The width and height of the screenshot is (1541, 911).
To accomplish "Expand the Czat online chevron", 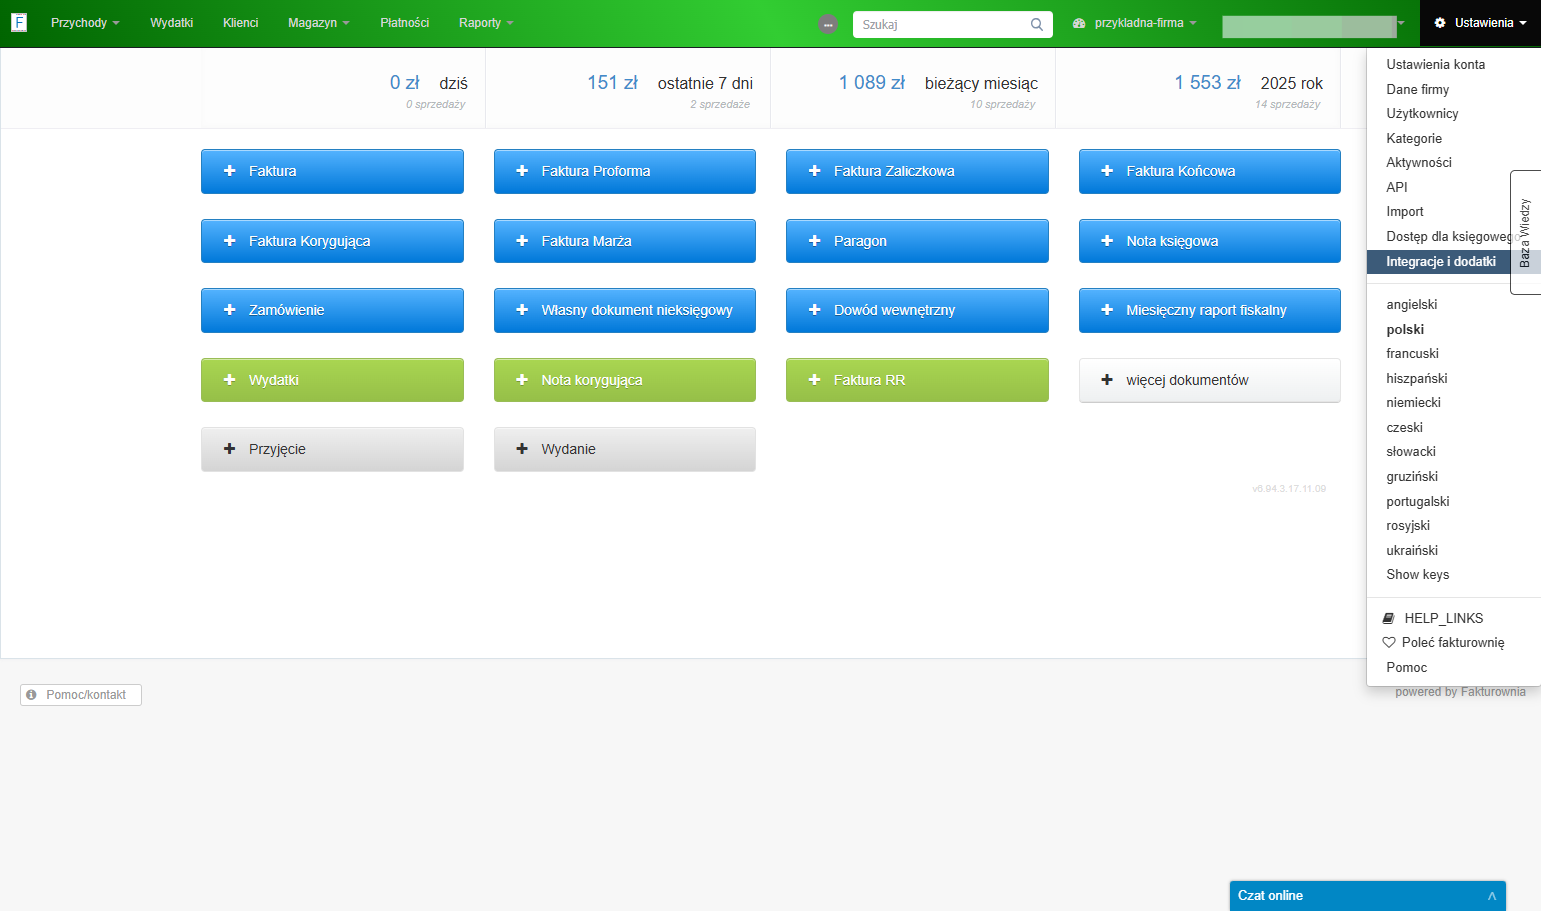I will tap(1491, 896).
